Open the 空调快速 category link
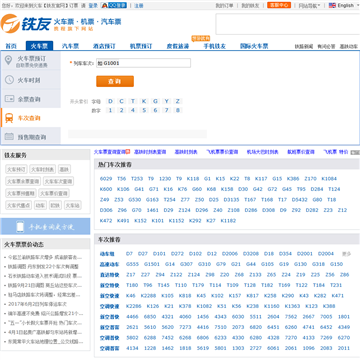 click(x=109, y=306)
